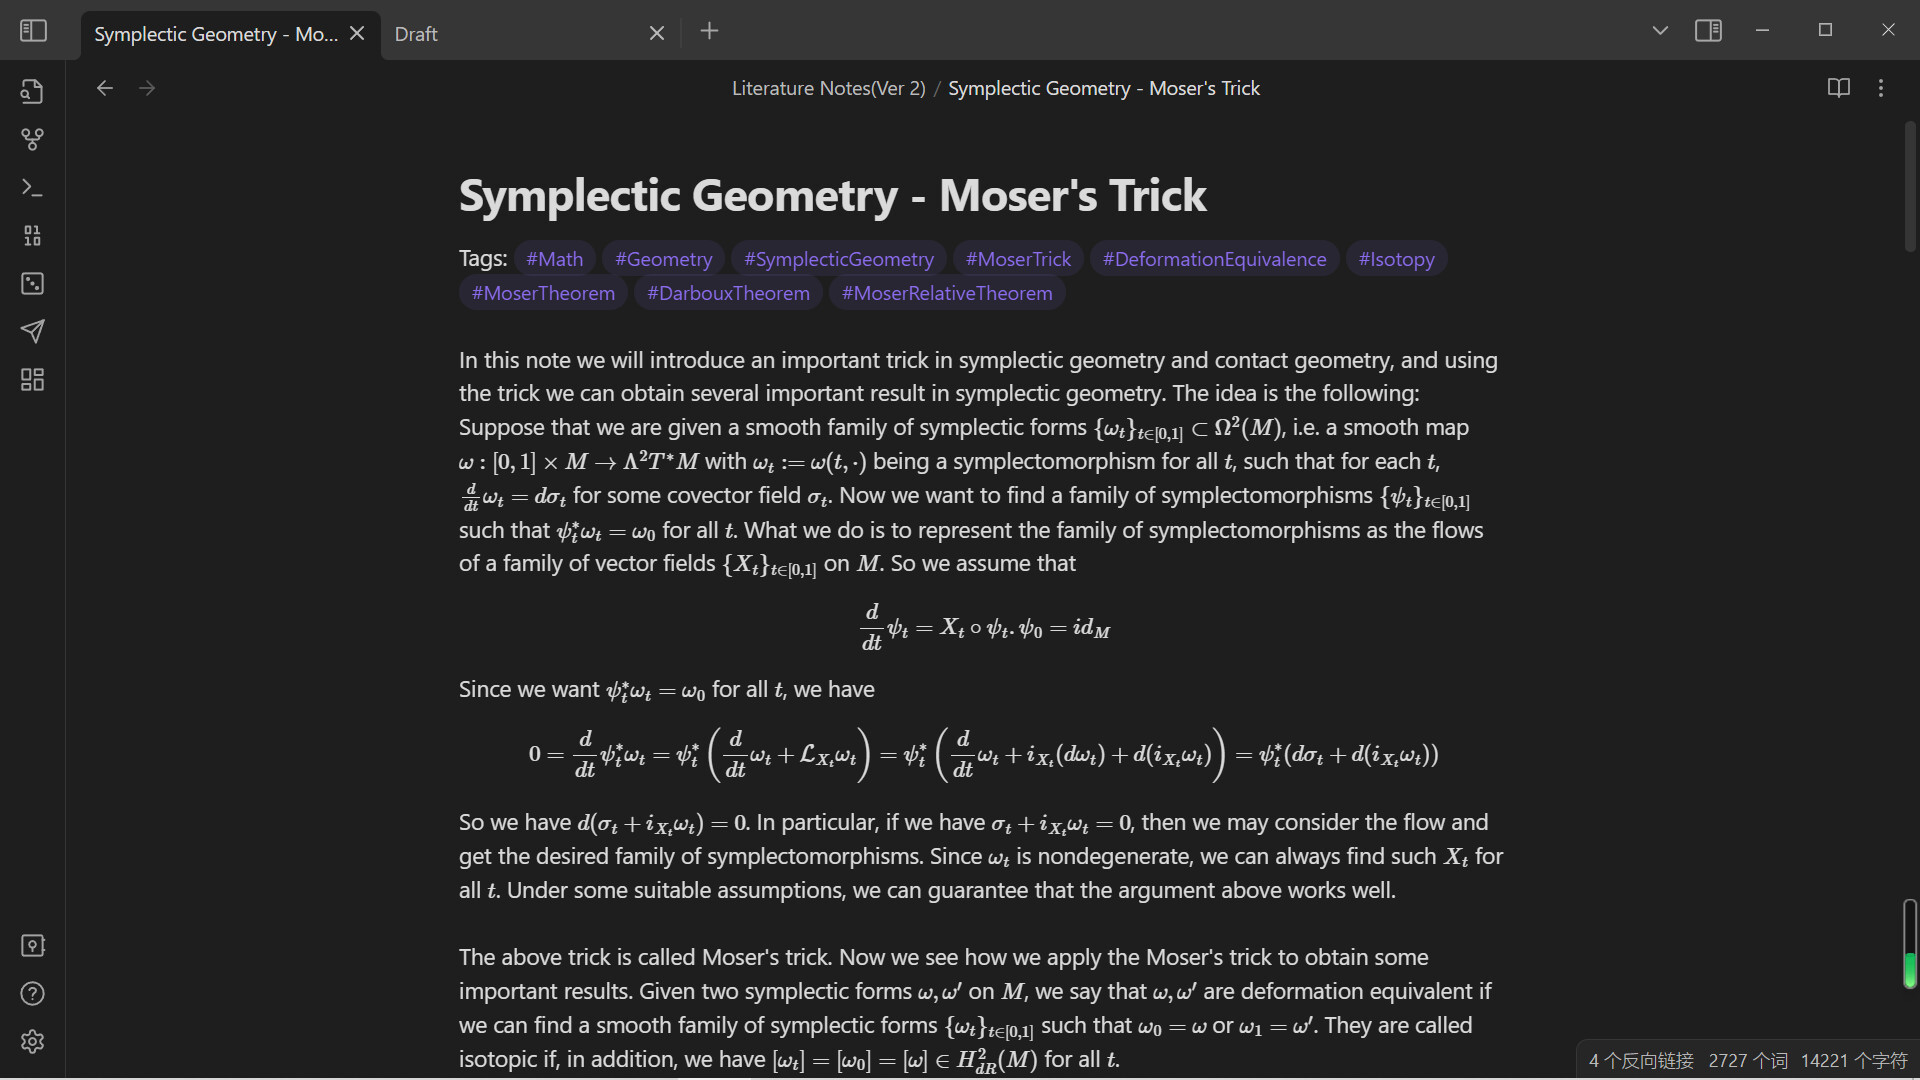
Task: Toggle the left sidebar panel
Action: (33, 31)
